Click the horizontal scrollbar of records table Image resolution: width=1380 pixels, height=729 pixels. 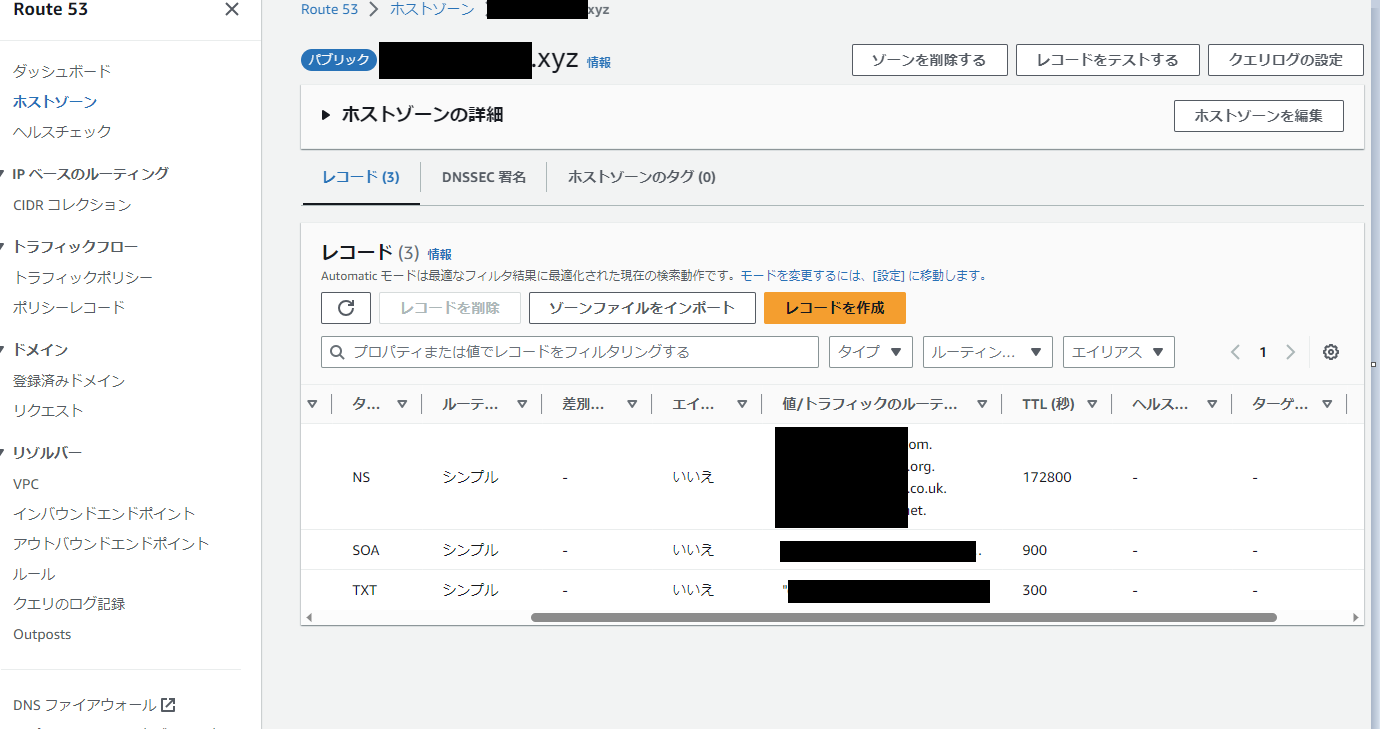904,617
